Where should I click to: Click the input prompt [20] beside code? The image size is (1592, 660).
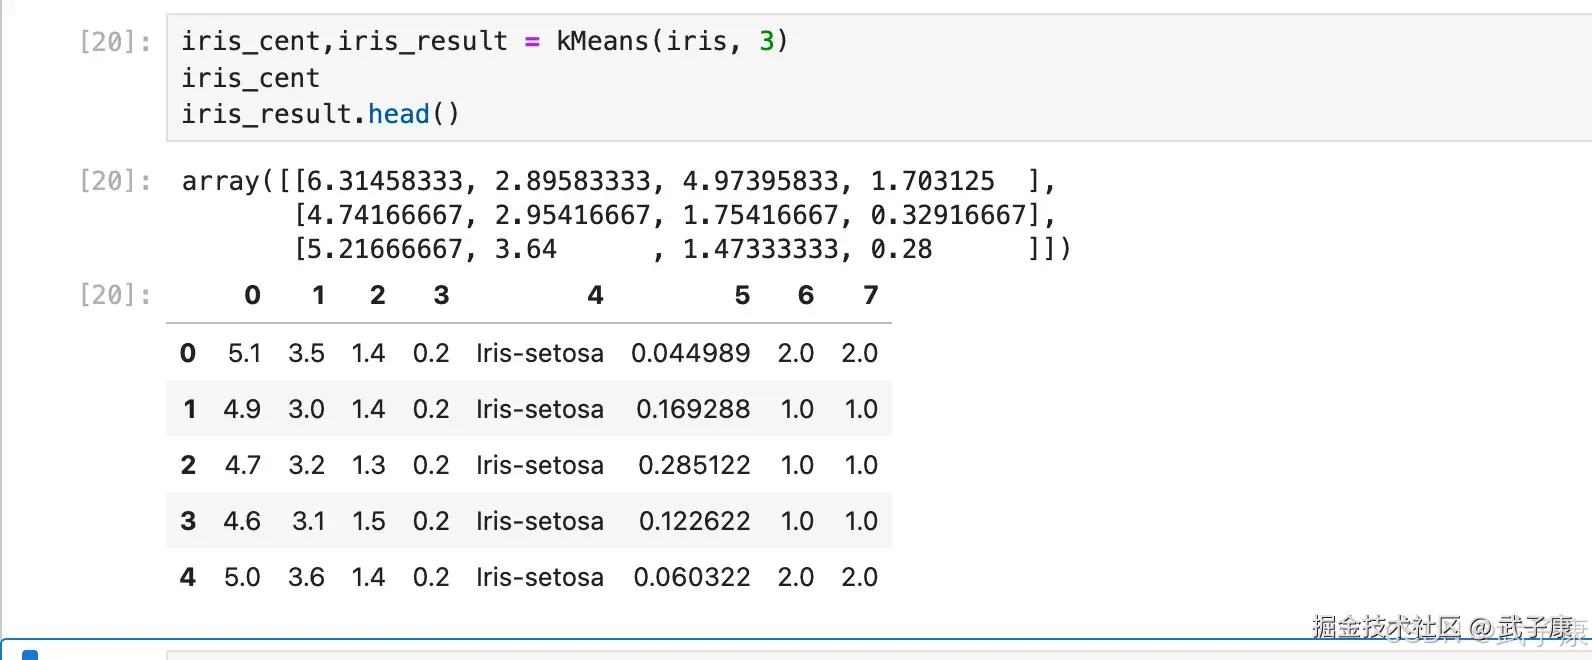pos(115,42)
